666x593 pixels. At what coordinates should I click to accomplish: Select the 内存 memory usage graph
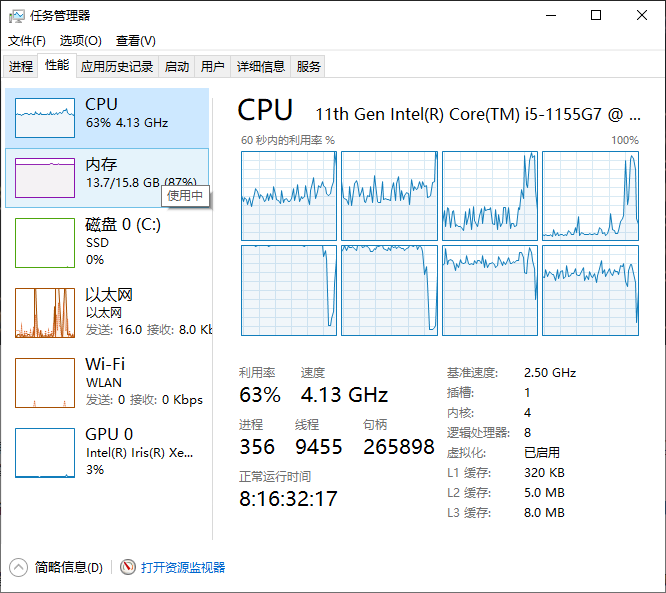coord(45,178)
